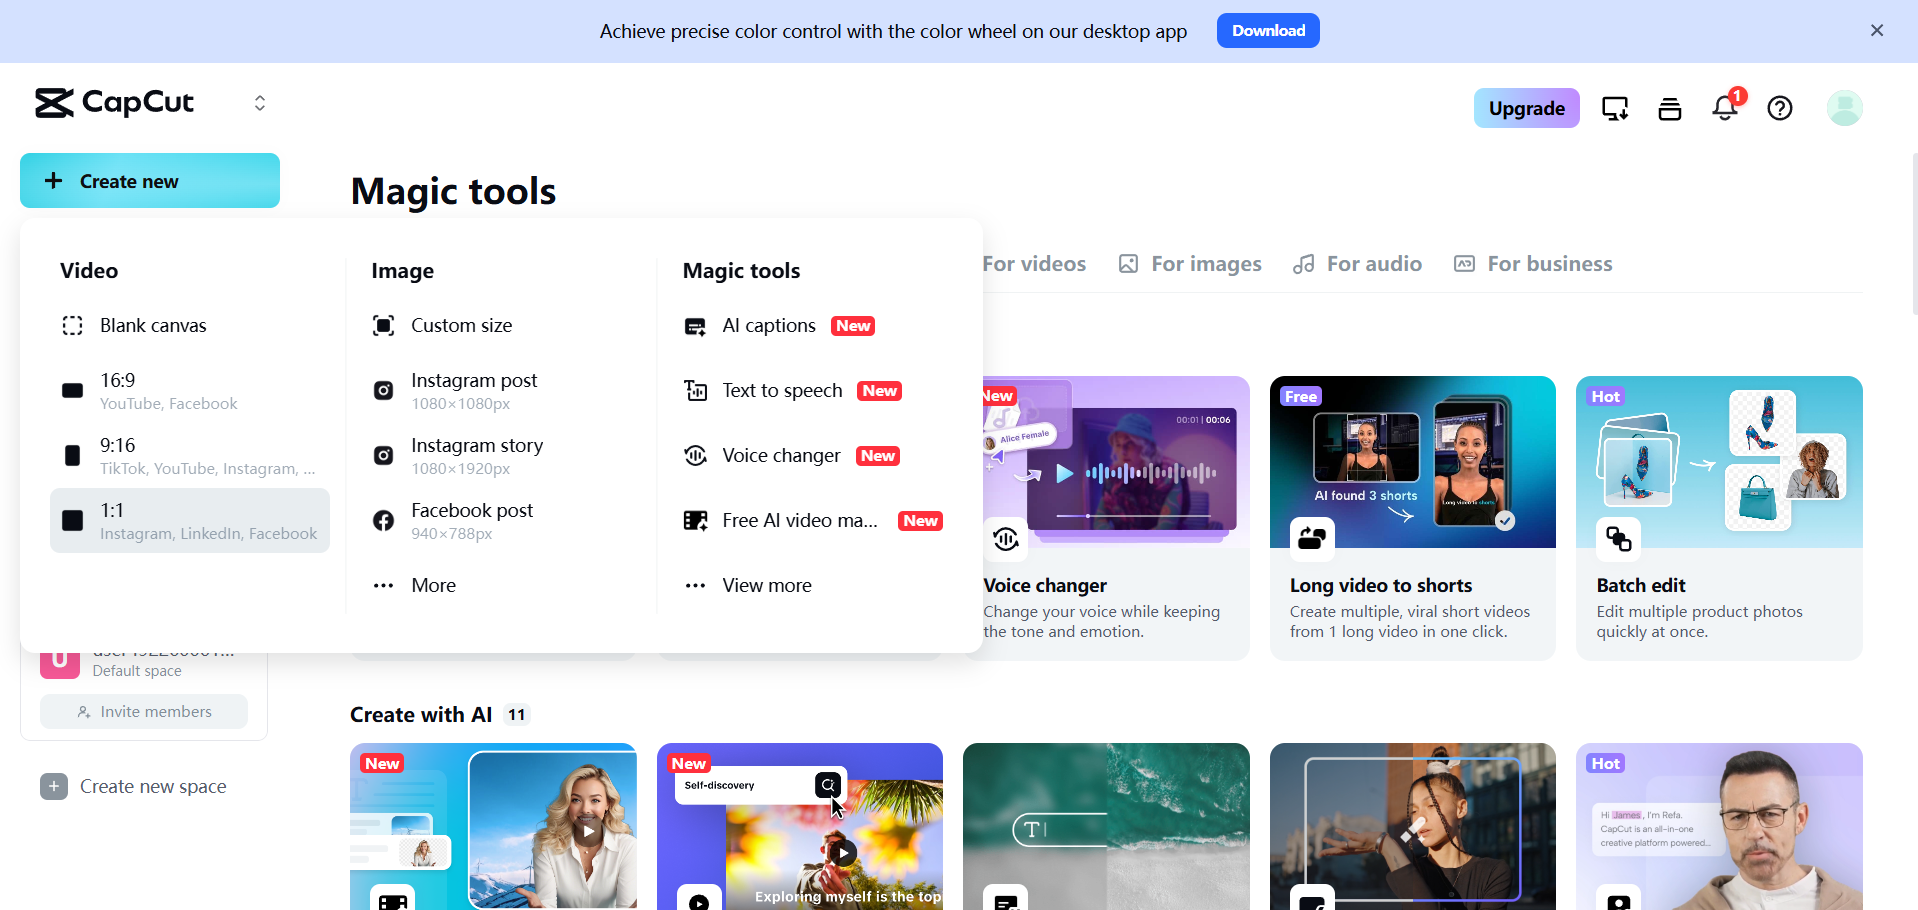
Task: Open the Batch edit tool card
Action: [x=1719, y=518]
